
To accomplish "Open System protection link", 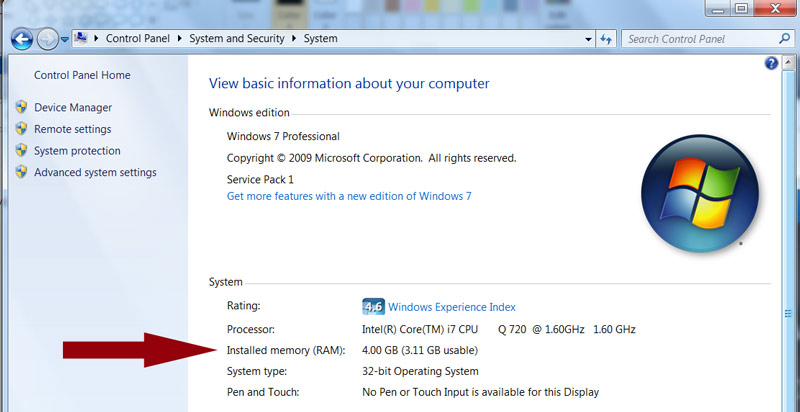I will (77, 151).
